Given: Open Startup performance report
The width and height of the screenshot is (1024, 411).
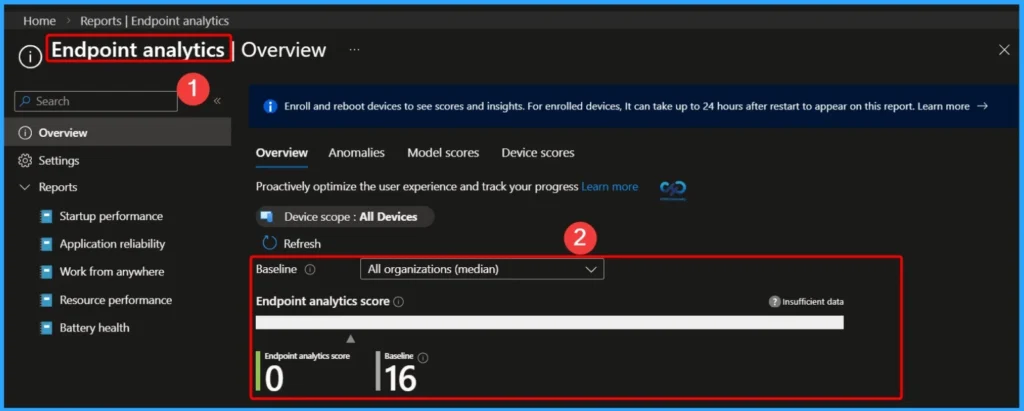Looking at the screenshot, I should point(111,216).
